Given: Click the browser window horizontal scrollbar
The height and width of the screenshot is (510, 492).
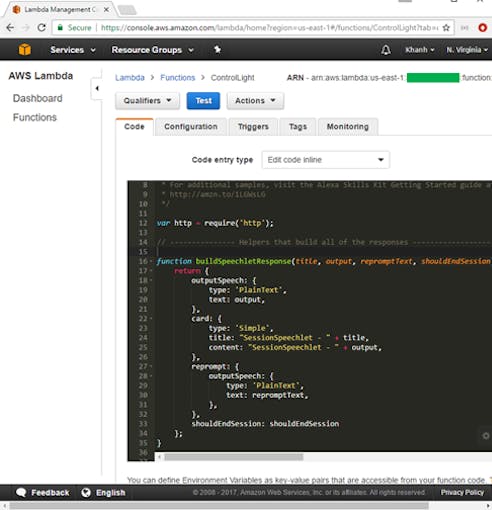Looking at the screenshot, I should (219, 506).
